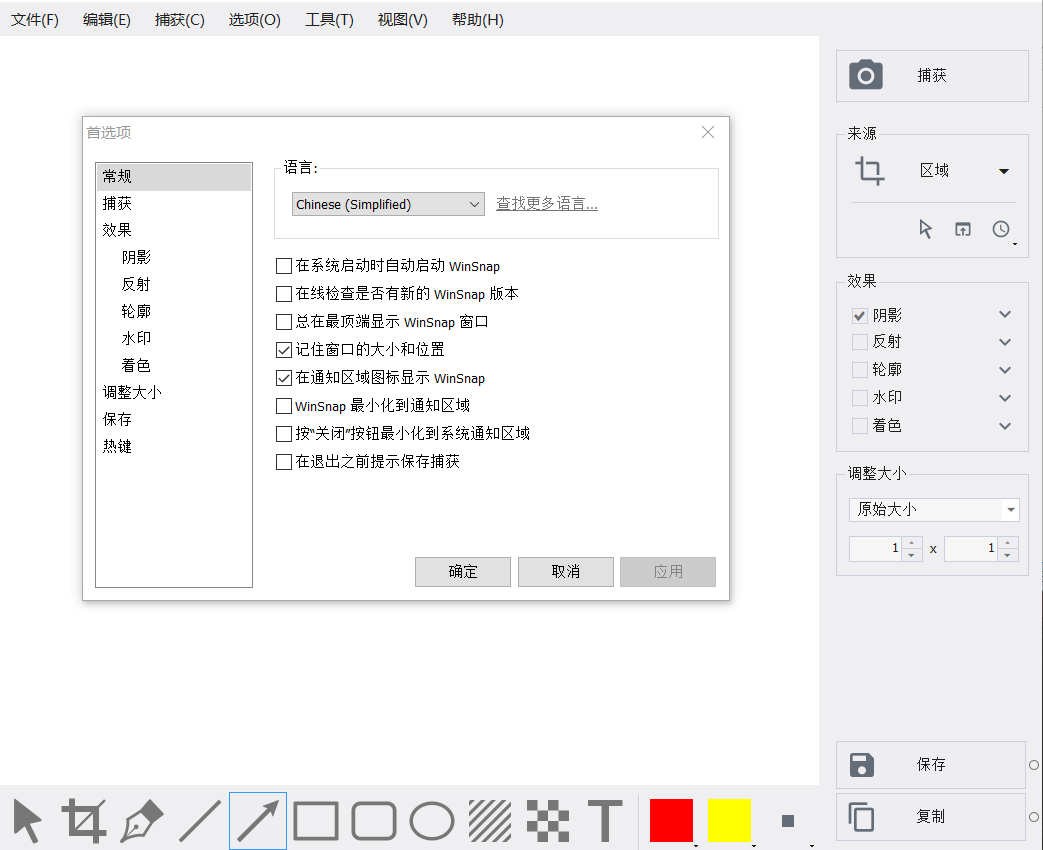Enable the 轮廓 effect checkbox

point(859,370)
